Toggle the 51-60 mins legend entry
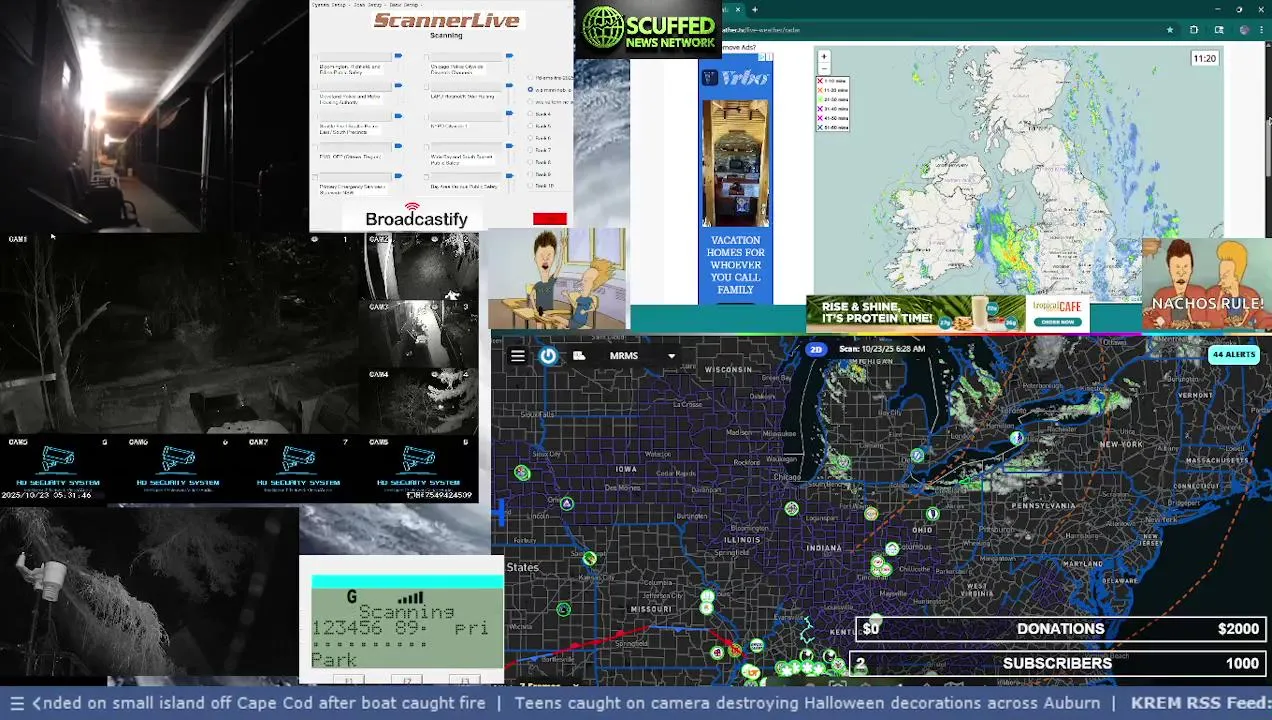Image resolution: width=1272 pixels, height=720 pixels. click(x=834, y=128)
